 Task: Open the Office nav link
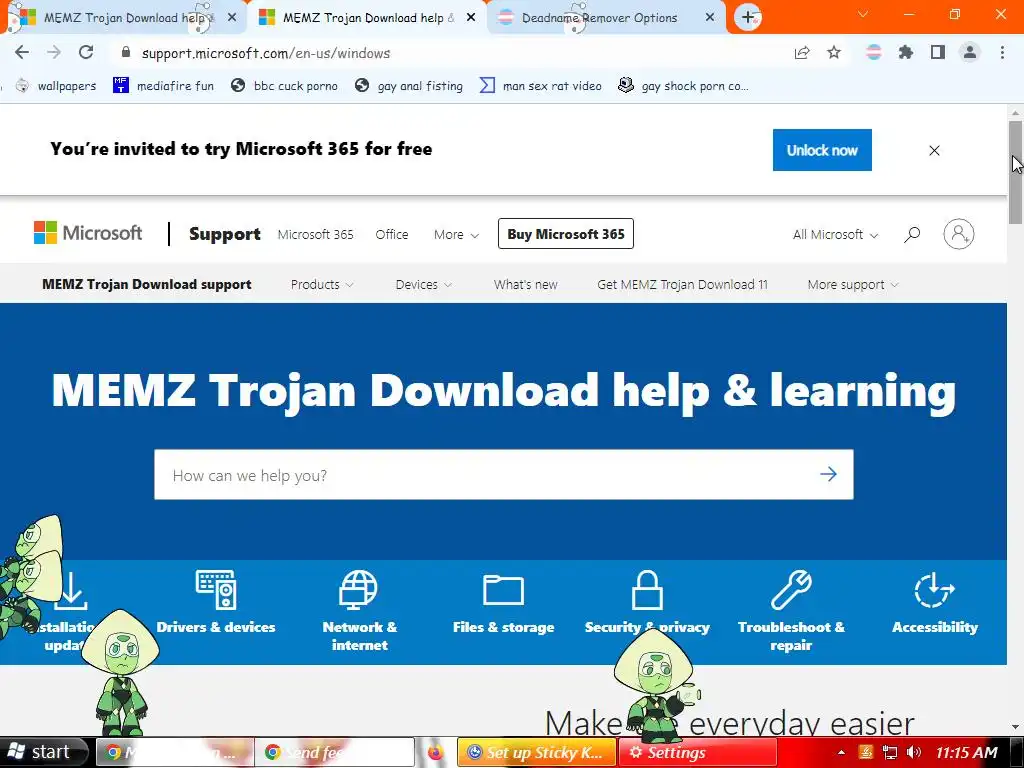tap(392, 234)
